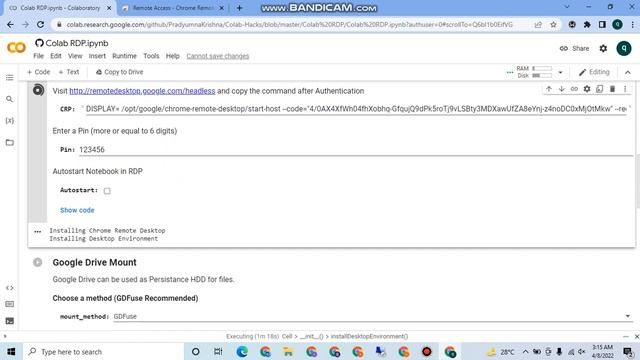This screenshot has width=640, height=360.
Task: Open the Edit menu
Action: click(56, 56)
